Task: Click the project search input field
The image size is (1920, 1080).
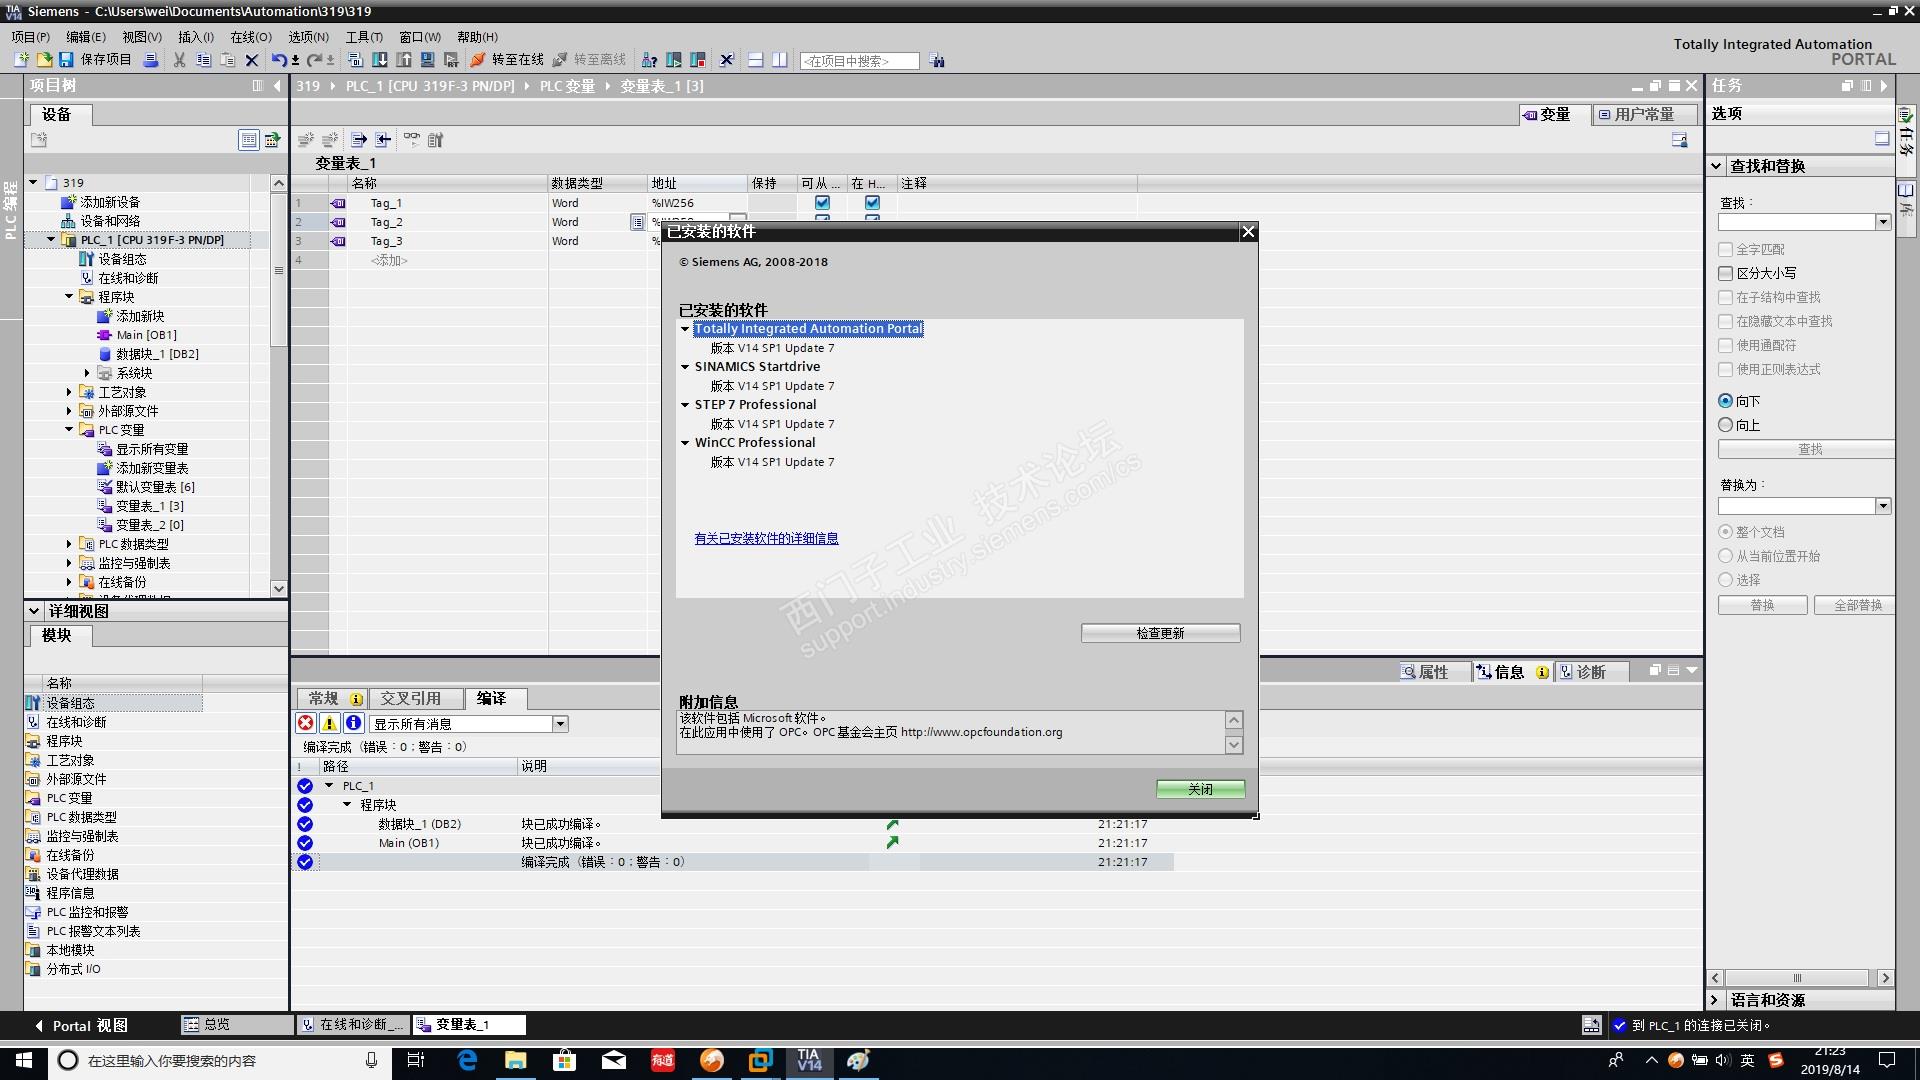Action: click(x=858, y=61)
